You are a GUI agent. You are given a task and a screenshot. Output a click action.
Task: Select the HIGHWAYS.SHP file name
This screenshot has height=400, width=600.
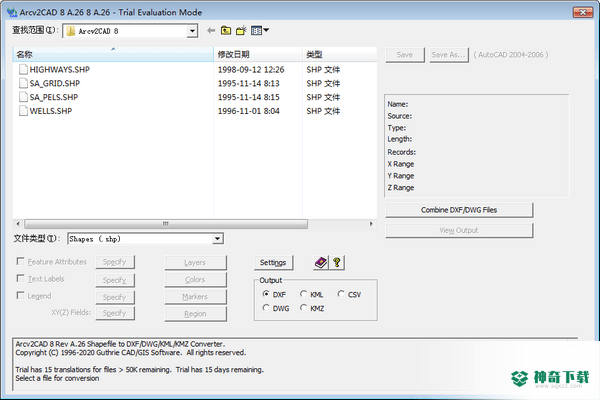click(x=60, y=69)
